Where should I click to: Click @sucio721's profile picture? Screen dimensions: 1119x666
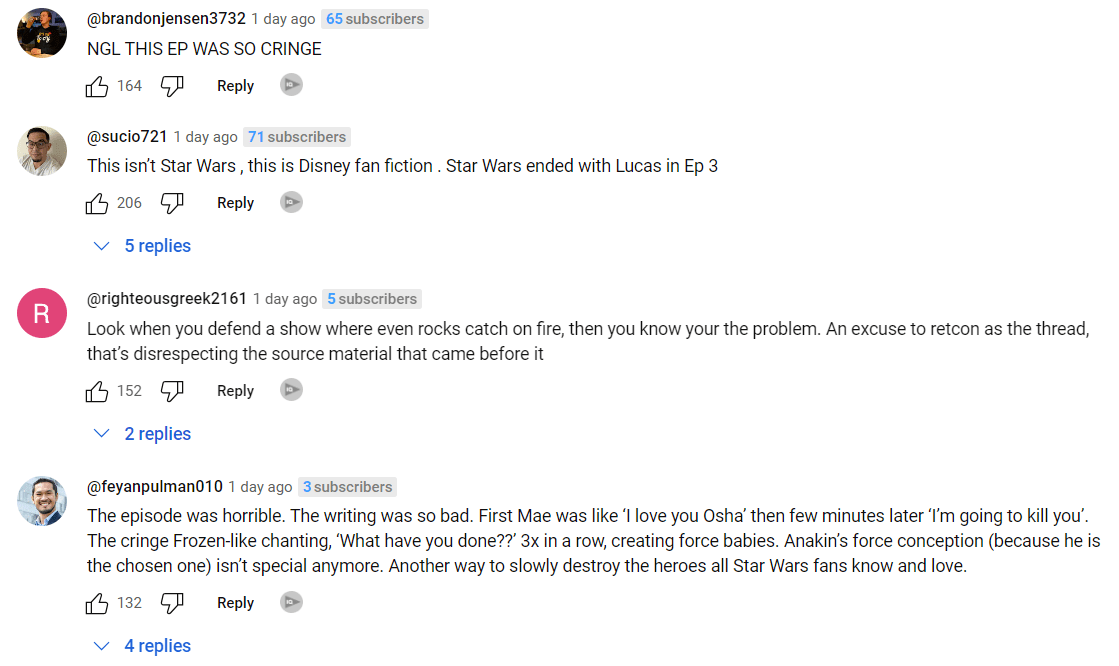(42, 151)
